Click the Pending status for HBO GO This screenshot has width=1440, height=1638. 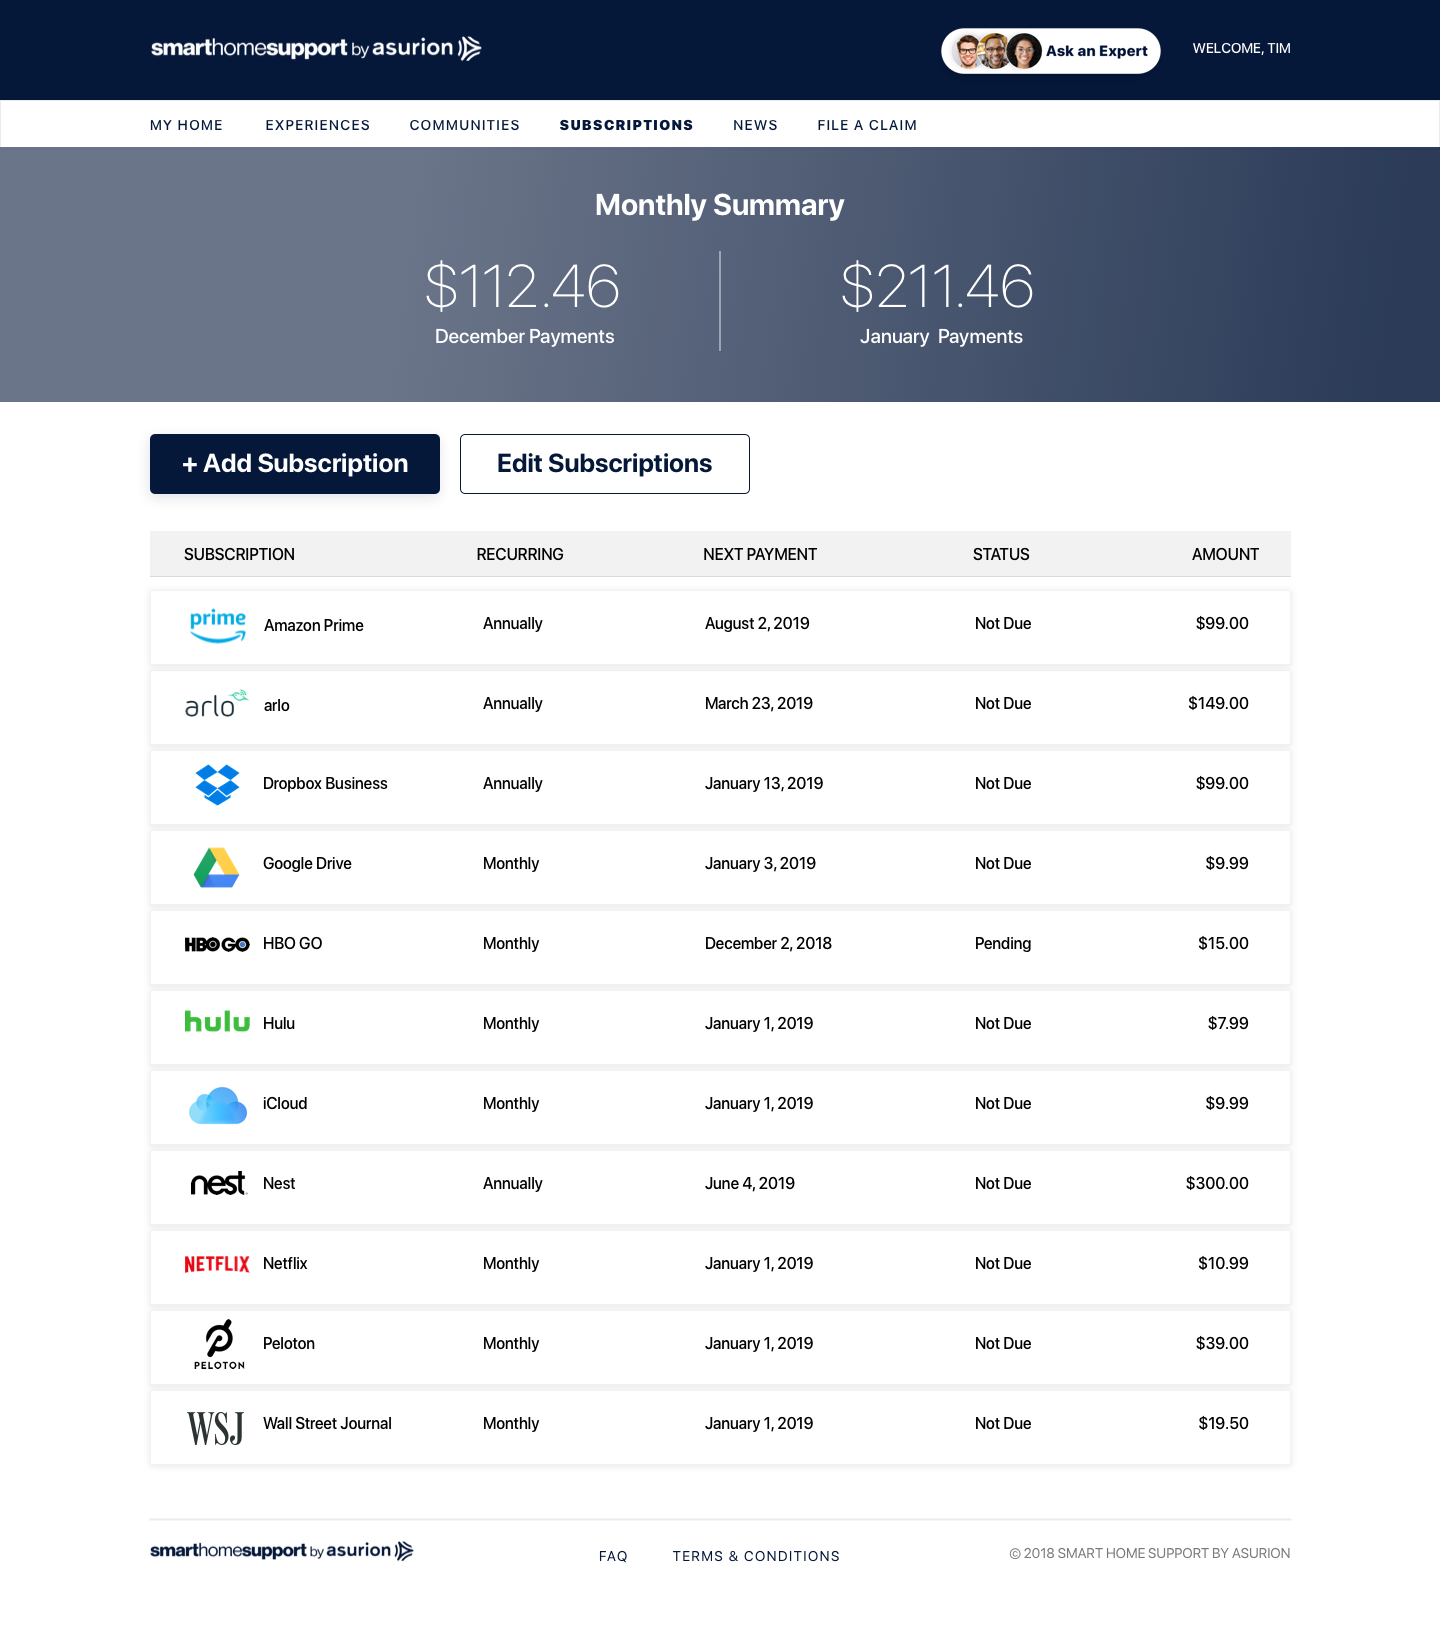click(x=1003, y=943)
